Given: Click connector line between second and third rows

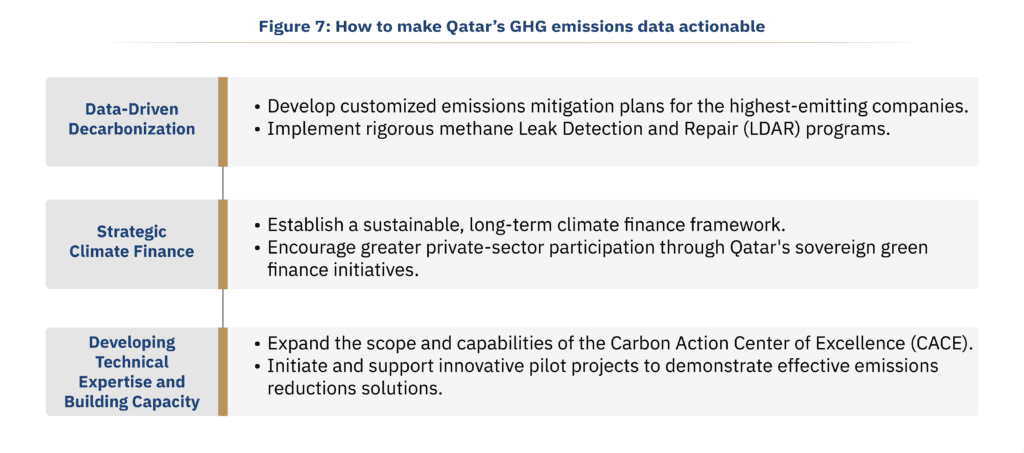Looking at the screenshot, I should click(223, 308).
